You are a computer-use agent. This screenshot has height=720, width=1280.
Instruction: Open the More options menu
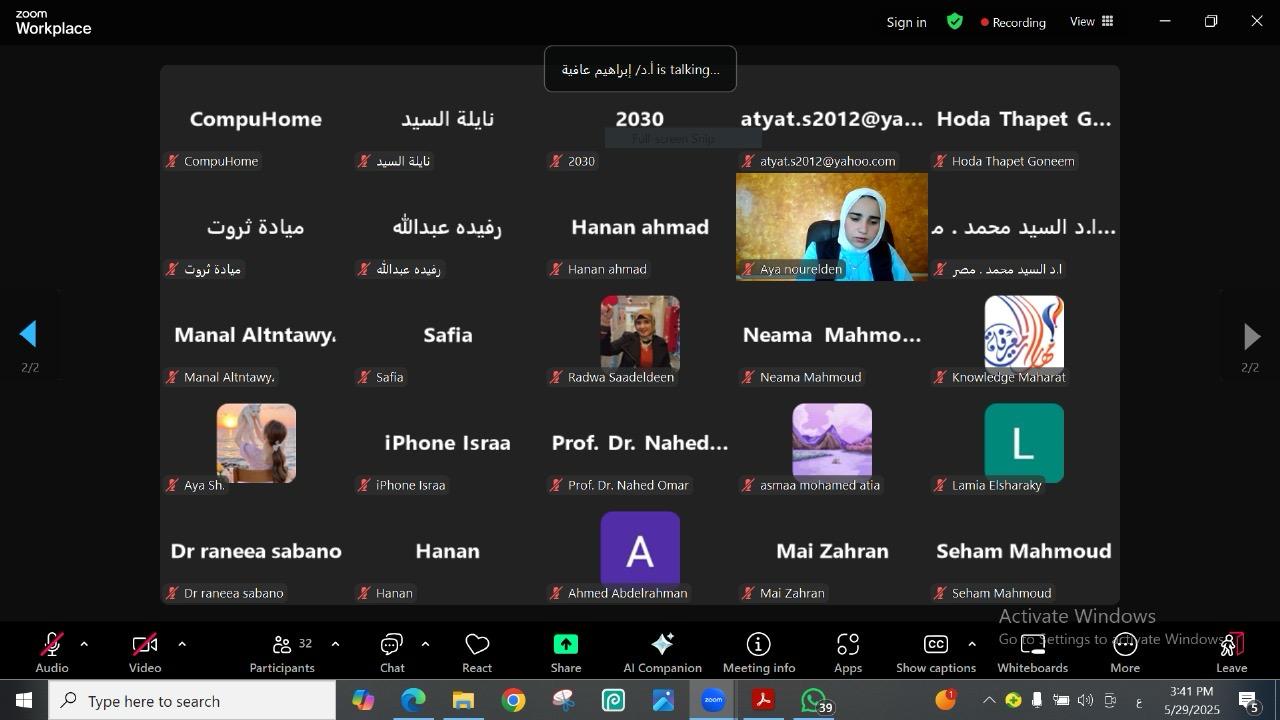pos(1125,652)
